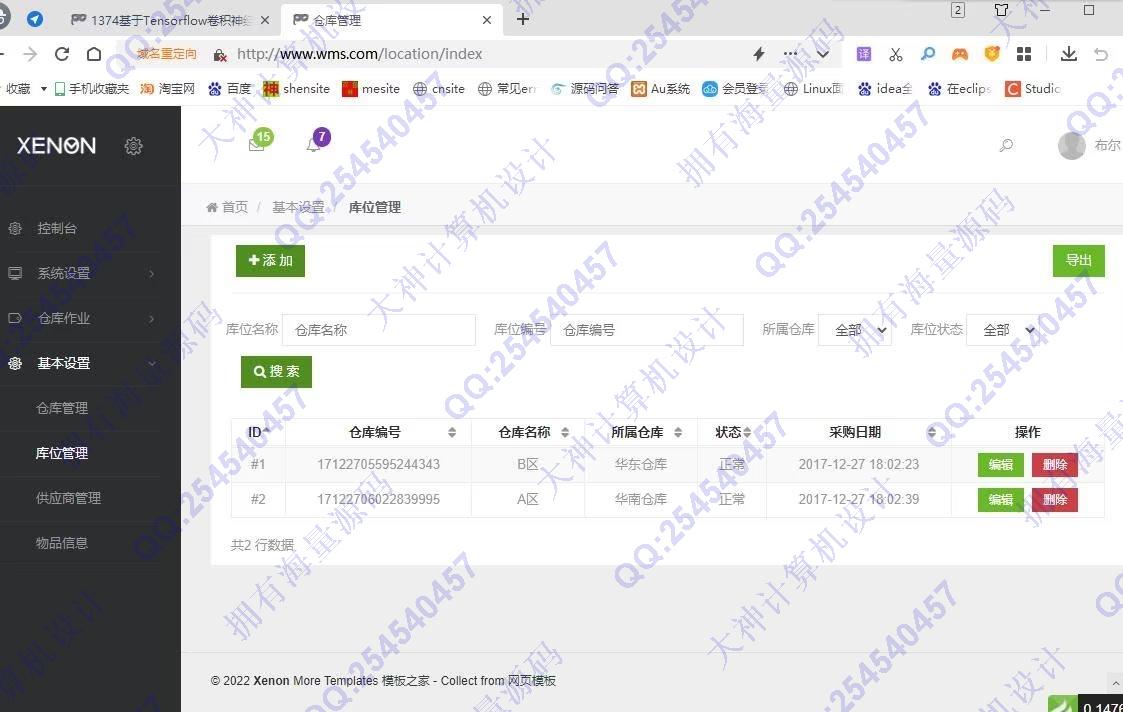Viewport: 1123px width, 712px height.
Task: Click the 库位名称 input field
Action: [x=379, y=330]
